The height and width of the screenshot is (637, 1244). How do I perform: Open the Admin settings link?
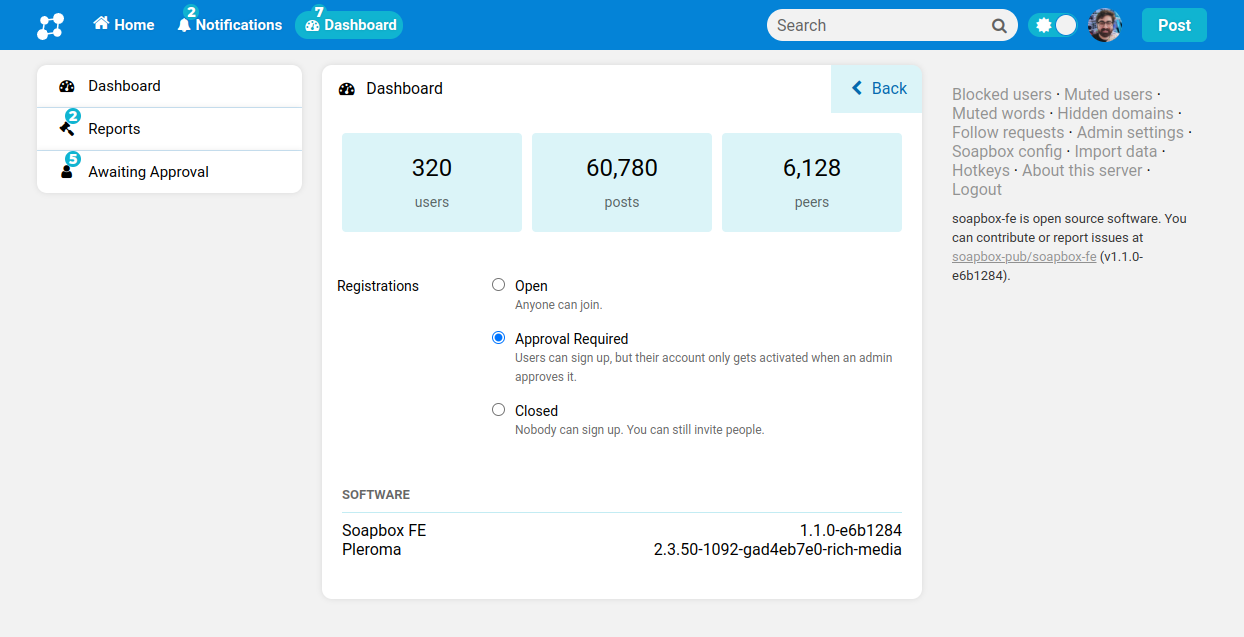coord(1129,133)
